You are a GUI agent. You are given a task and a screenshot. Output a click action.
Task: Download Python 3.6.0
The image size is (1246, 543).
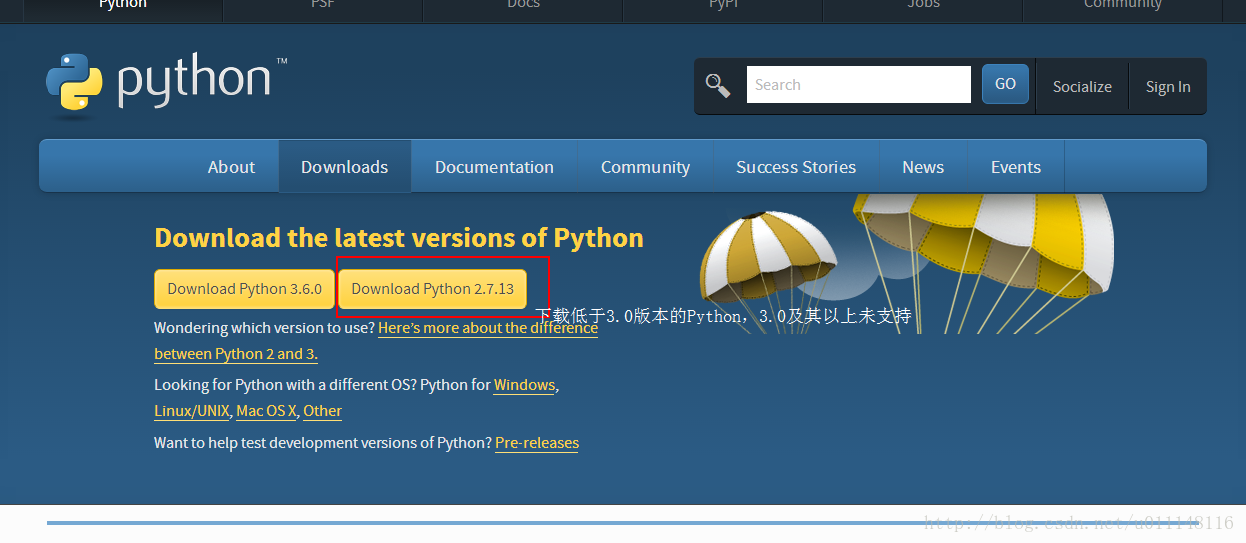pos(244,289)
